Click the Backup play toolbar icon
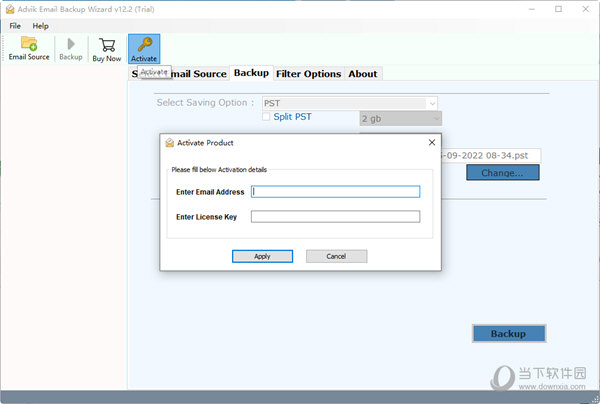The image size is (600, 404). (71, 48)
